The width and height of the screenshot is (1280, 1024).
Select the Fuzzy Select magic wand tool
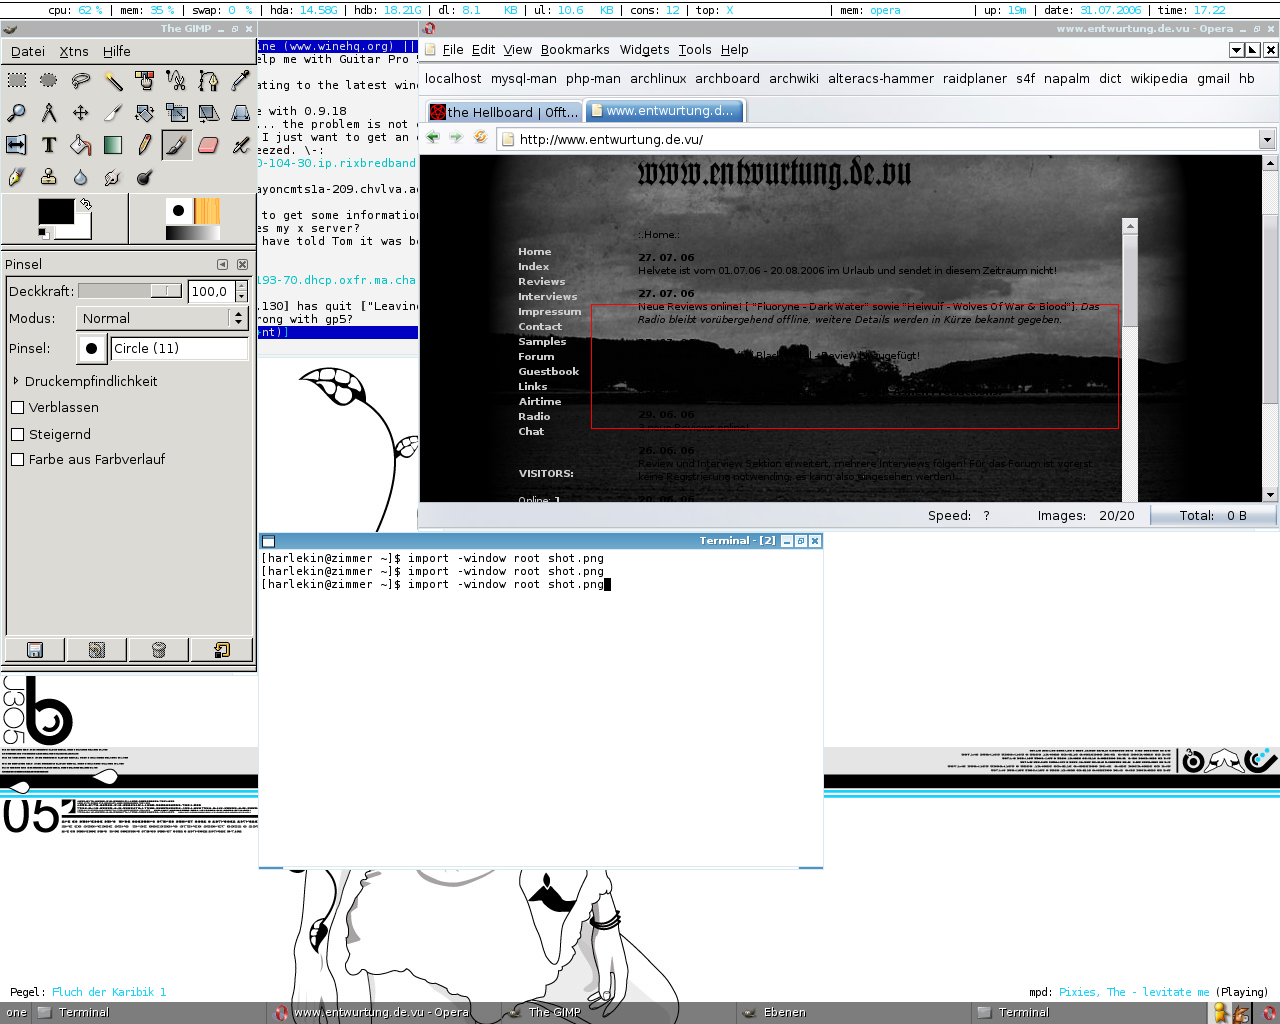(113, 81)
